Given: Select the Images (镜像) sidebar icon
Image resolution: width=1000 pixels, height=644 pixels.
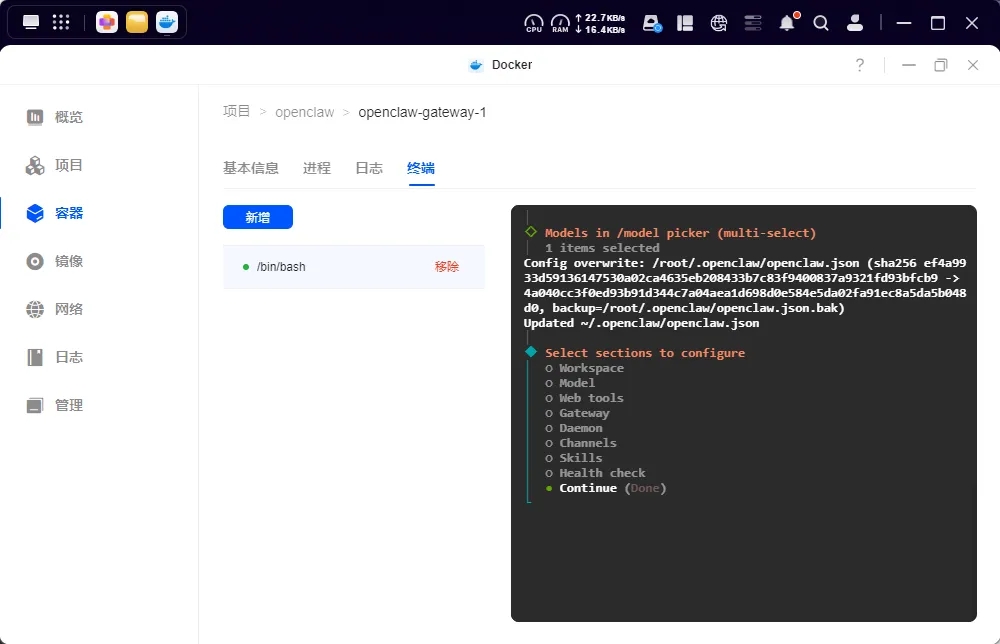Looking at the screenshot, I should [36, 261].
